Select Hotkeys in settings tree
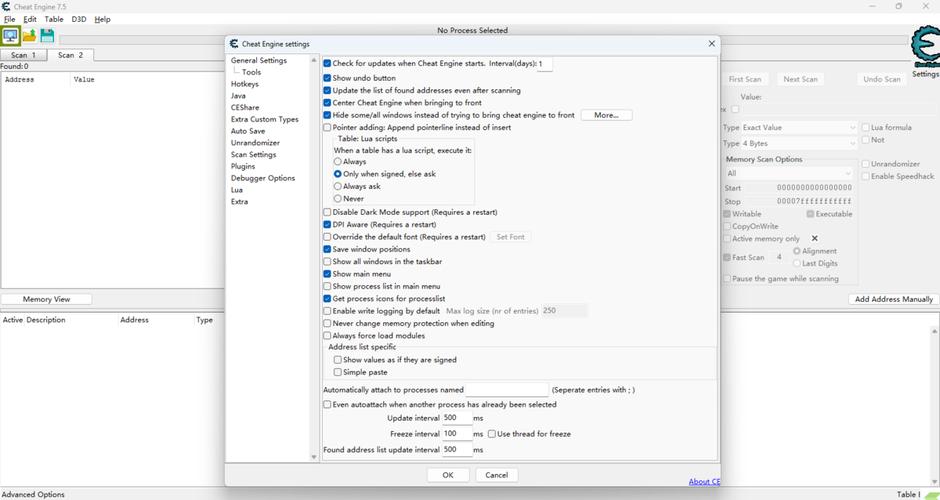This screenshot has width=940, height=500. 245,84
